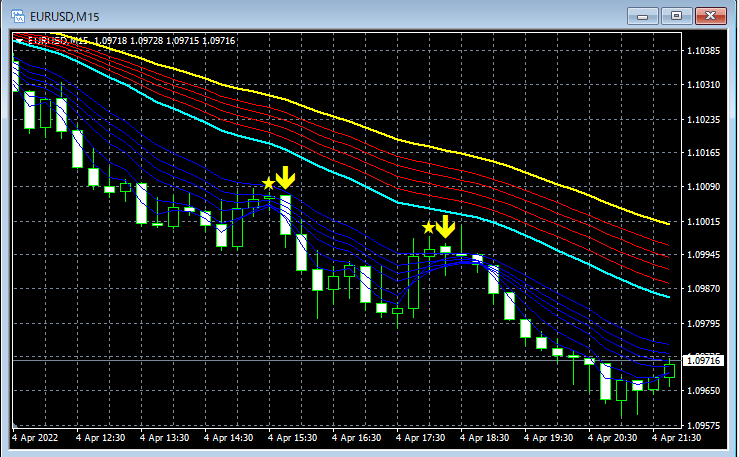Click the price label 1.10235

pos(704,120)
